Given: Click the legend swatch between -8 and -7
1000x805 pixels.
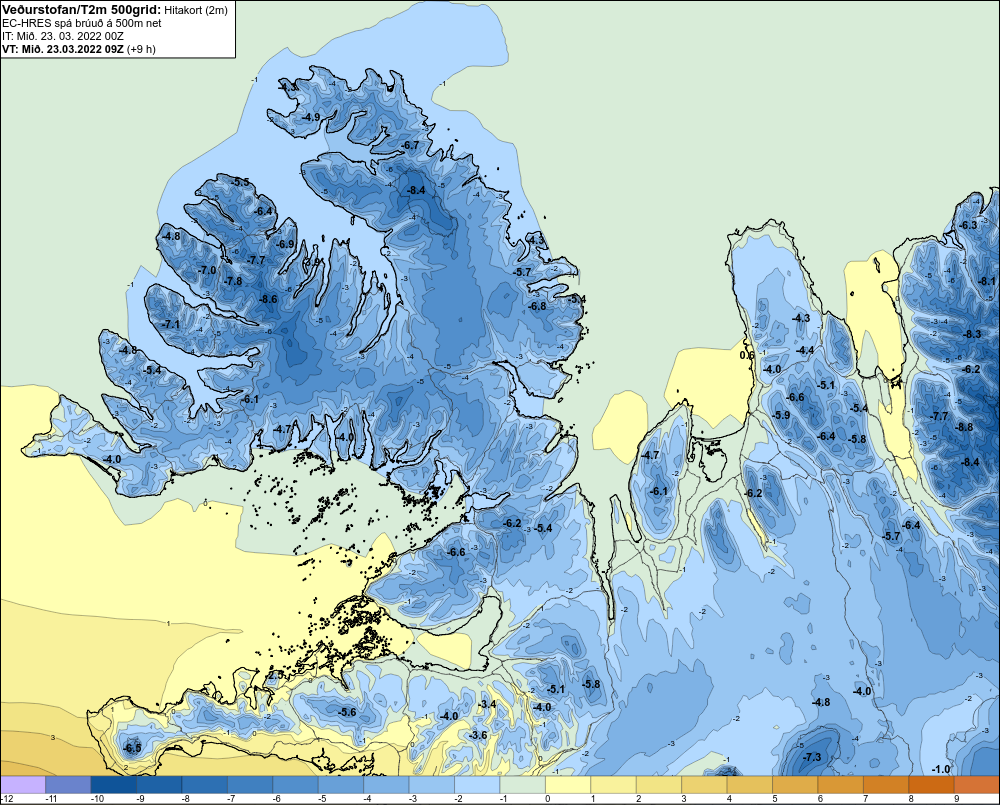Looking at the screenshot, I should coord(205,784).
